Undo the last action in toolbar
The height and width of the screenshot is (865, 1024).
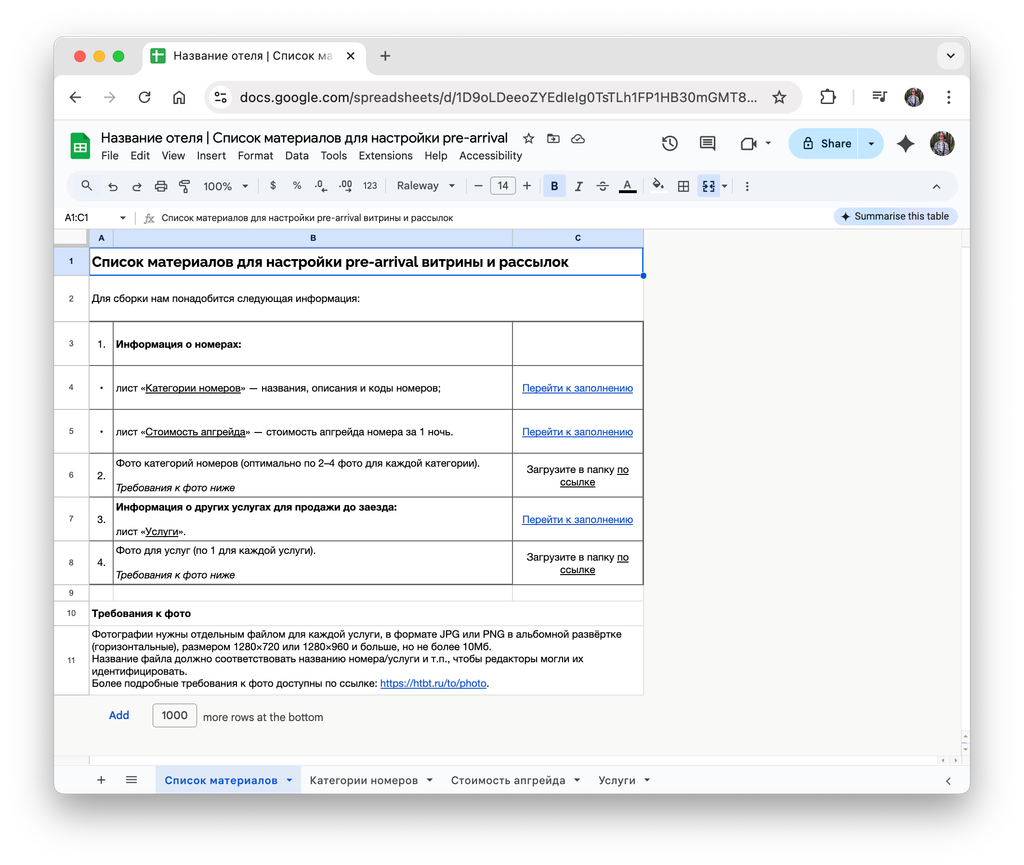coord(113,187)
